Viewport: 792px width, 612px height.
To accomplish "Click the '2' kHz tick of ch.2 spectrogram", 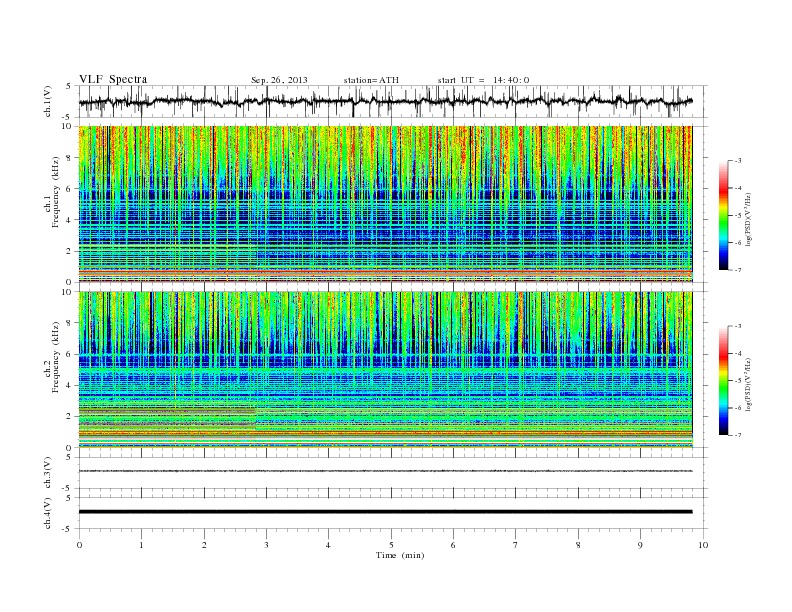I will coord(69,417).
